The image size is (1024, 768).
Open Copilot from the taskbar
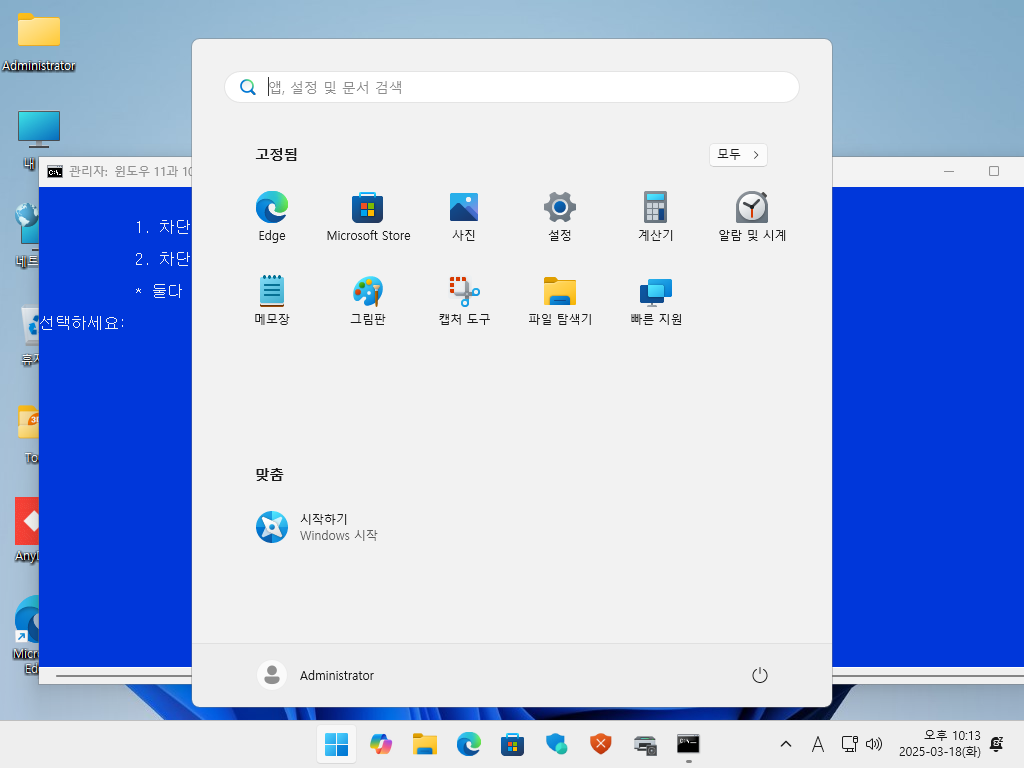click(x=381, y=744)
